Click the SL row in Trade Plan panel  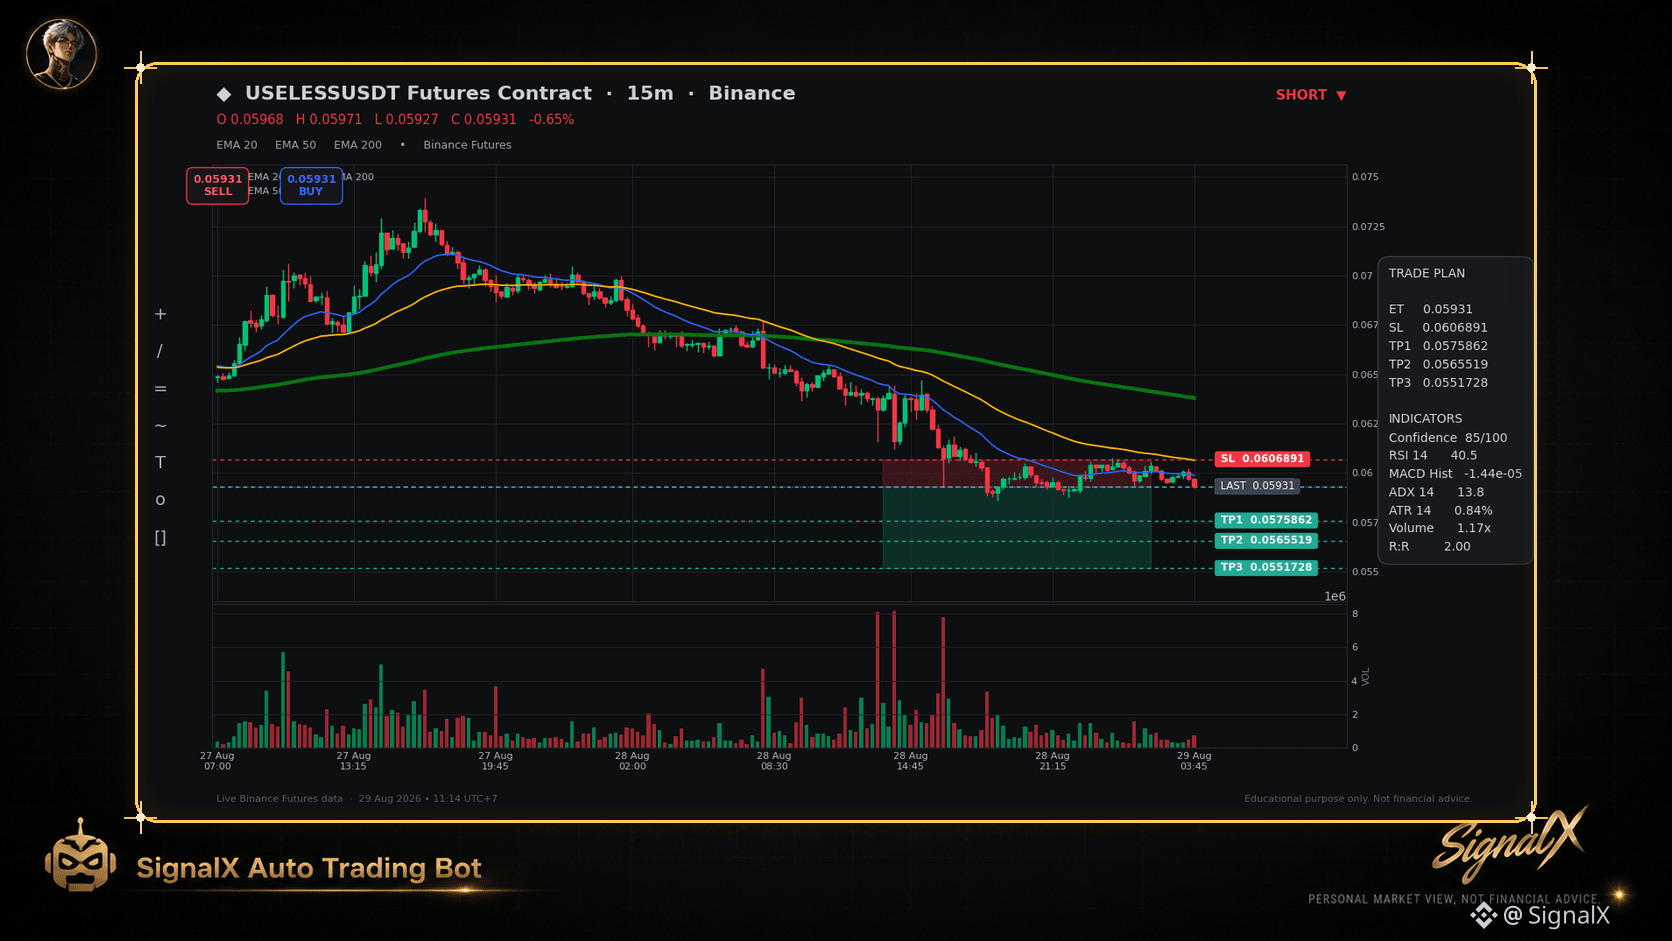pos(1438,328)
